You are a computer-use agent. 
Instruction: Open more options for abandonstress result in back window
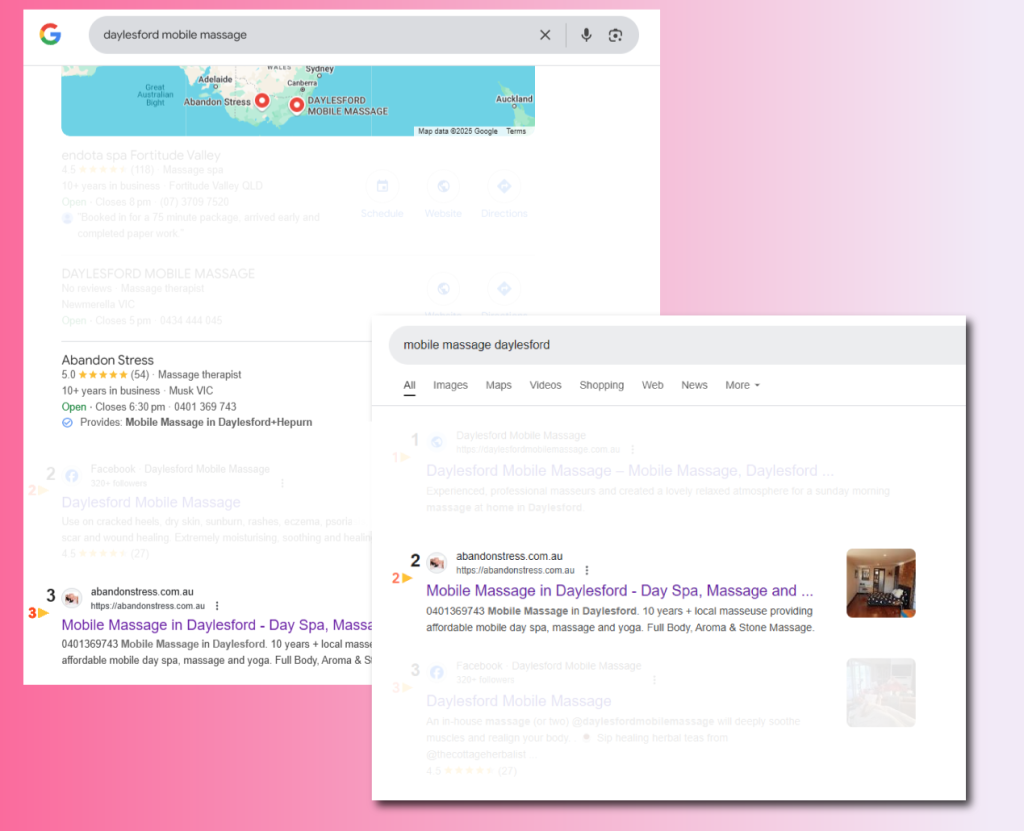217,606
